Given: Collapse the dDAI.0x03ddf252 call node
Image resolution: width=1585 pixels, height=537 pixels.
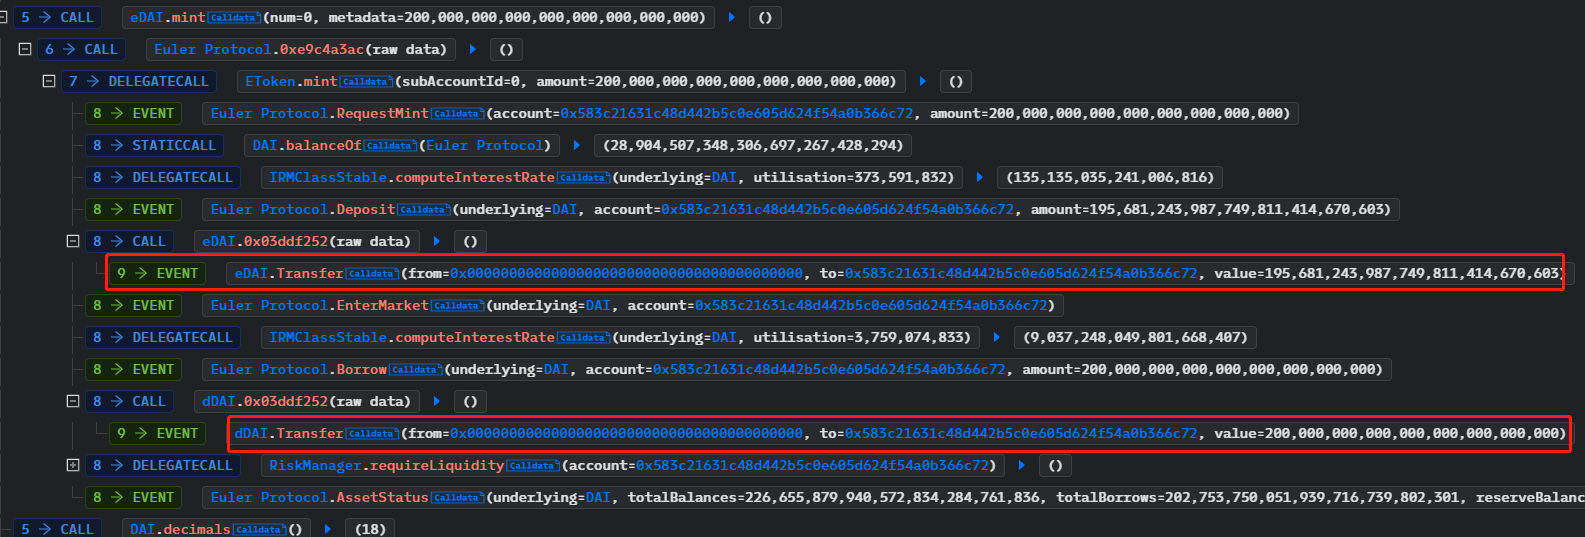Looking at the screenshot, I should [72, 401].
